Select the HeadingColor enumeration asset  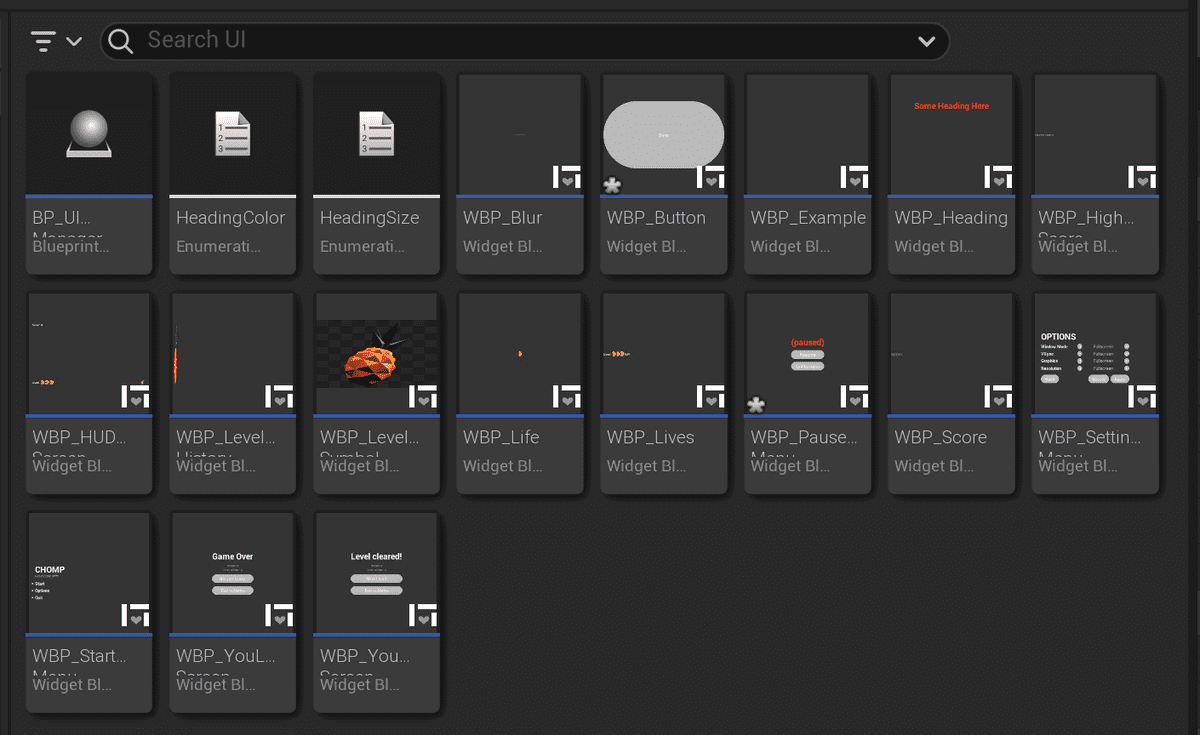(233, 135)
